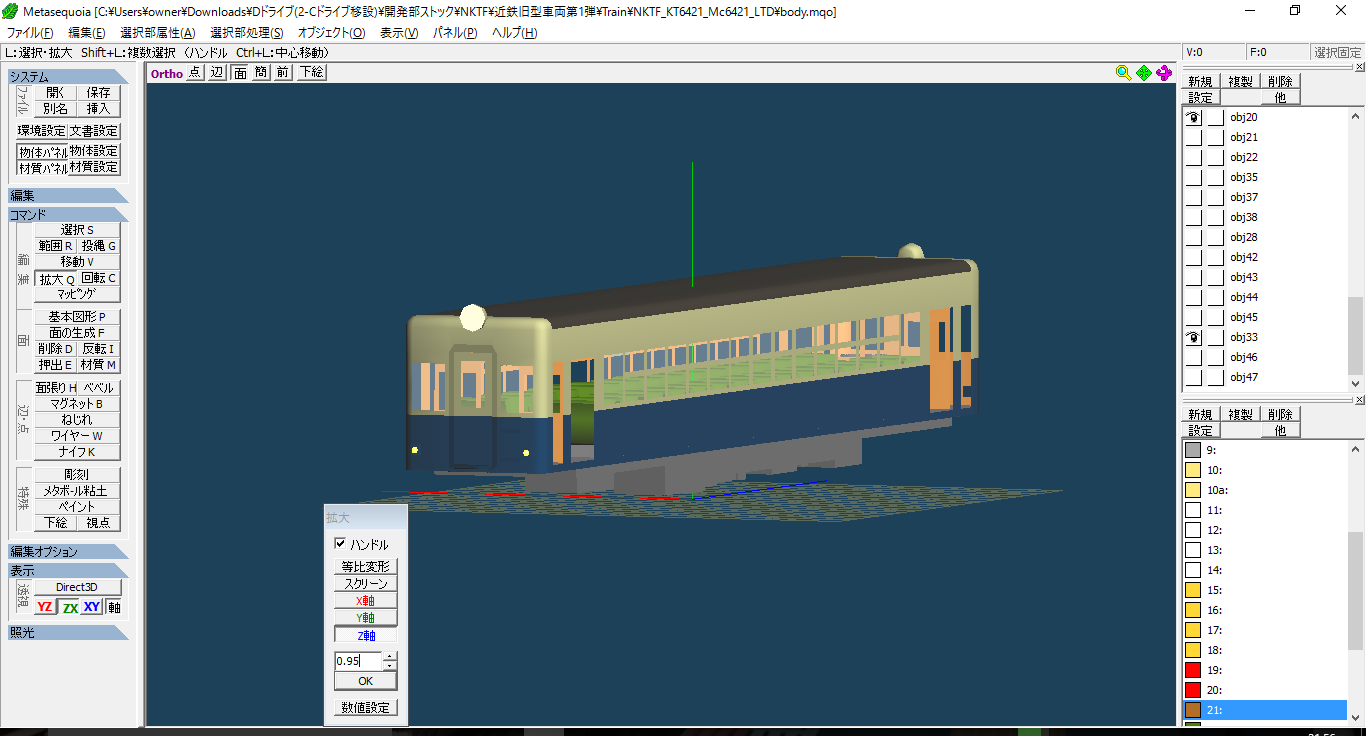
Task: Toggle 前 front-only display in viewport header
Action: pos(282,72)
